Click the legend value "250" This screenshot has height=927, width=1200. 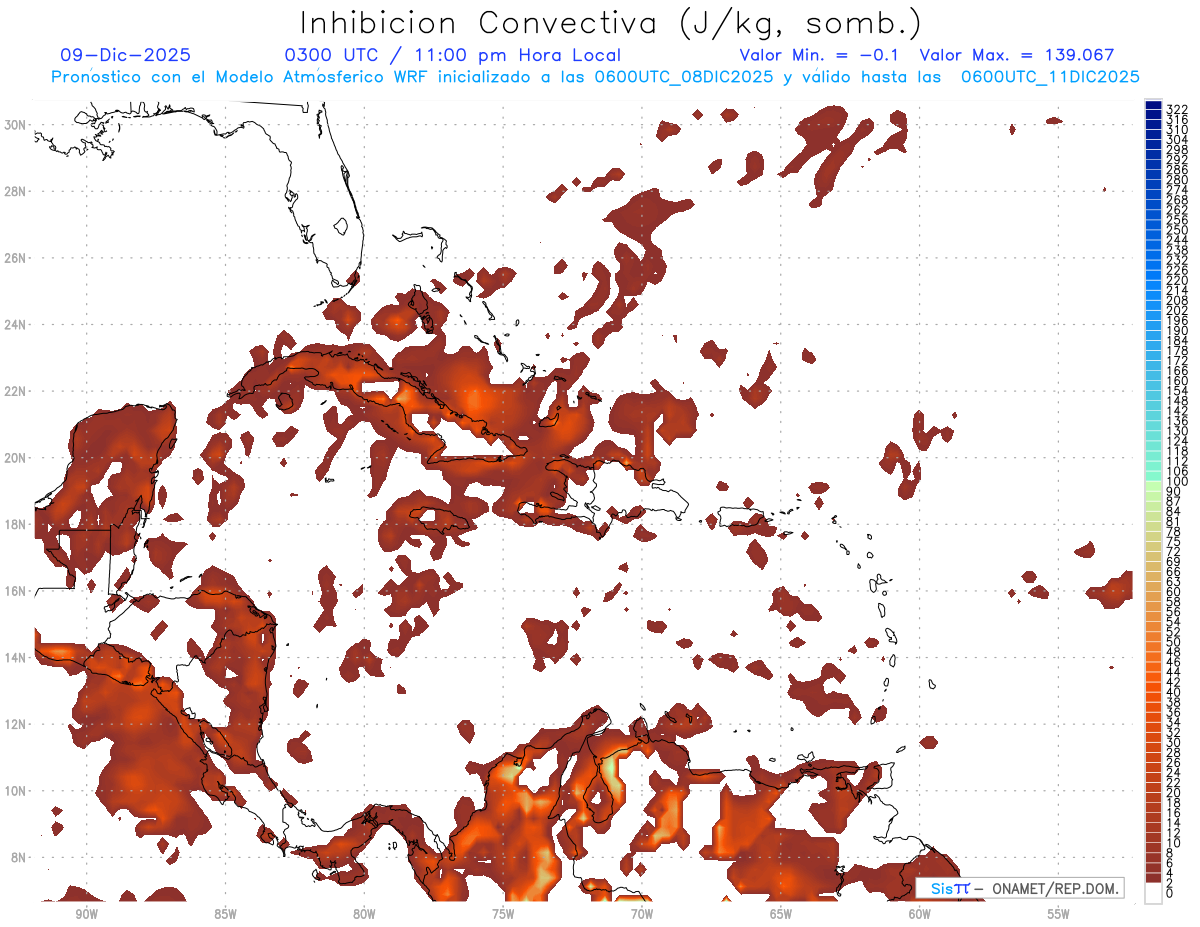point(1177,230)
